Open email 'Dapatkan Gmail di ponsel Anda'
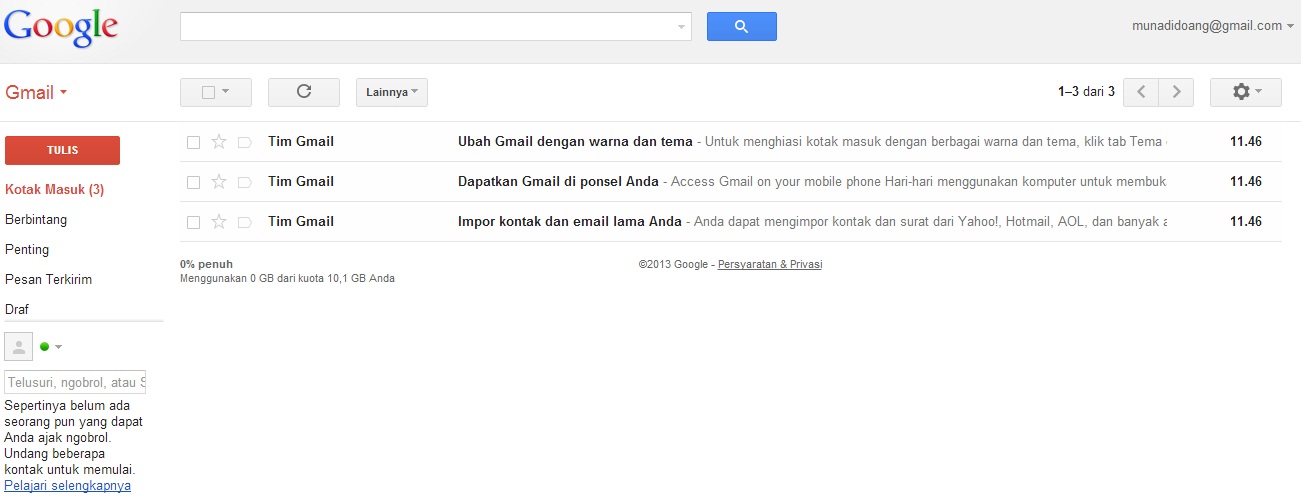Viewport: 1301px width, 497px height. pyautogui.click(x=731, y=182)
